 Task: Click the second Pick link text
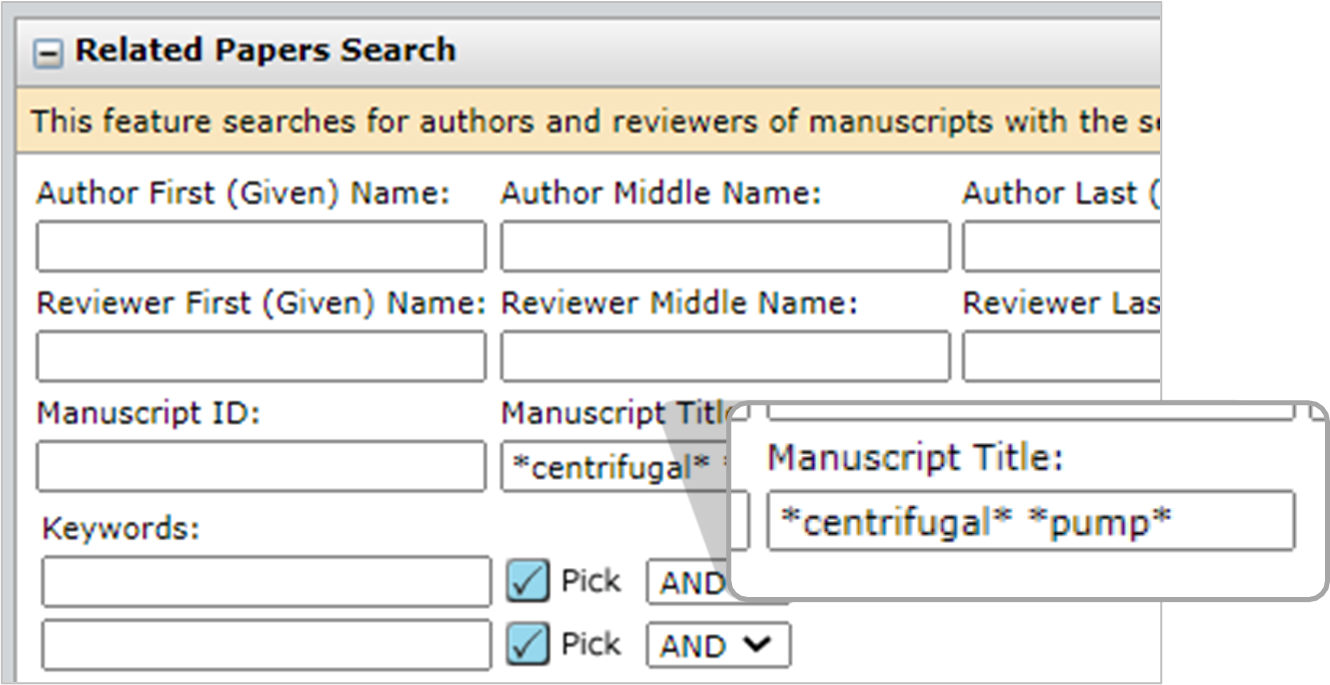pos(590,645)
